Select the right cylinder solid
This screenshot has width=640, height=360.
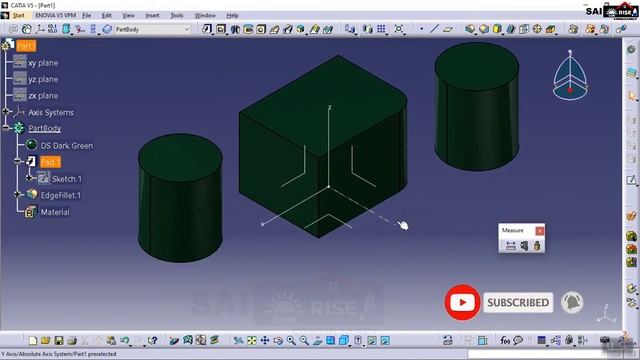pyautogui.click(x=477, y=107)
